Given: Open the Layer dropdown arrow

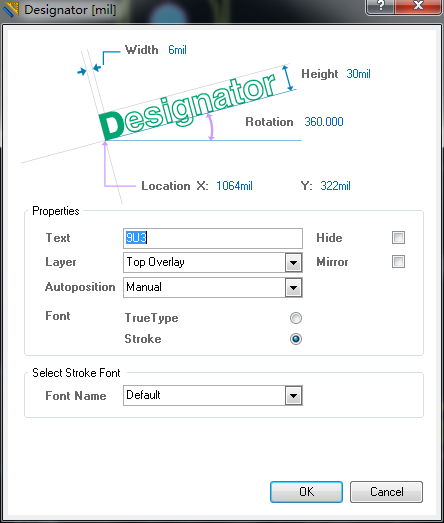Looking at the screenshot, I should (294, 263).
